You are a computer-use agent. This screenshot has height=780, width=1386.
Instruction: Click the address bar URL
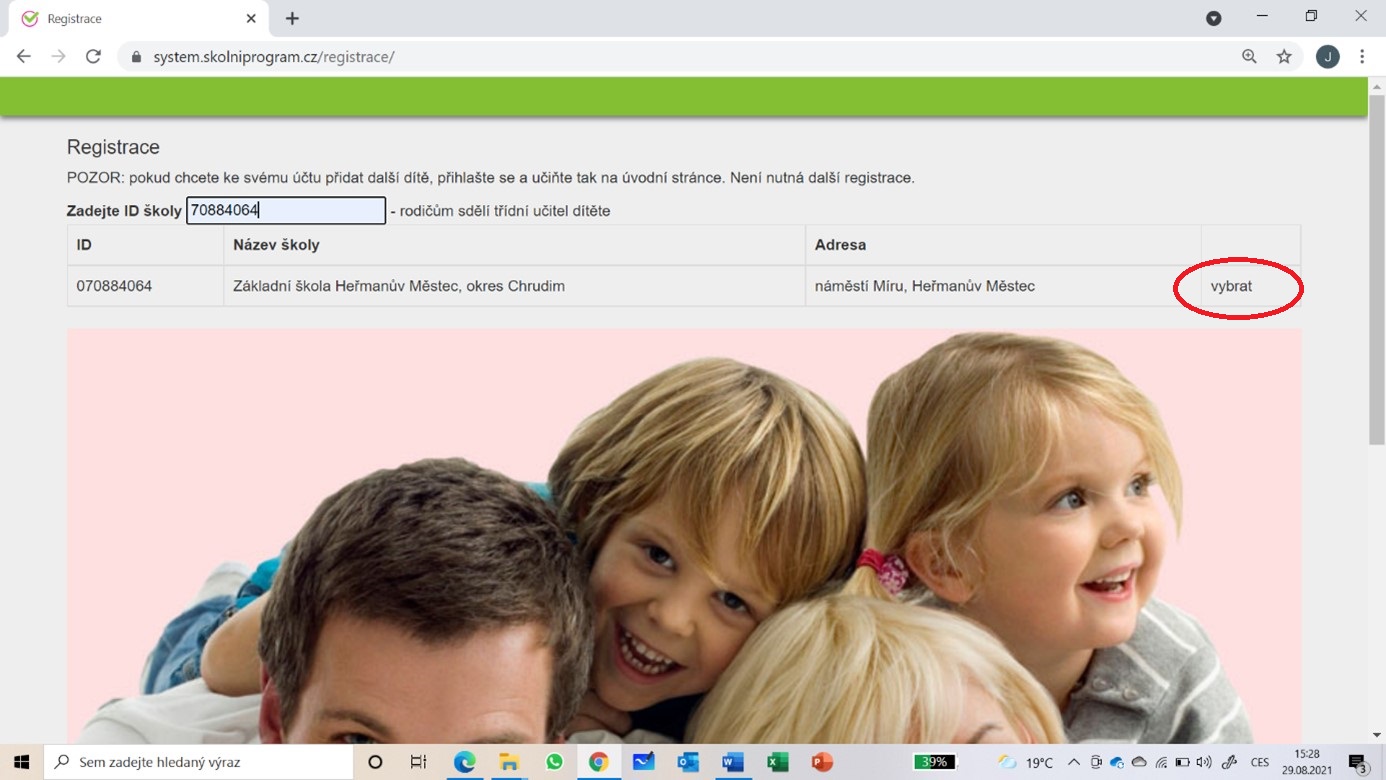274,57
